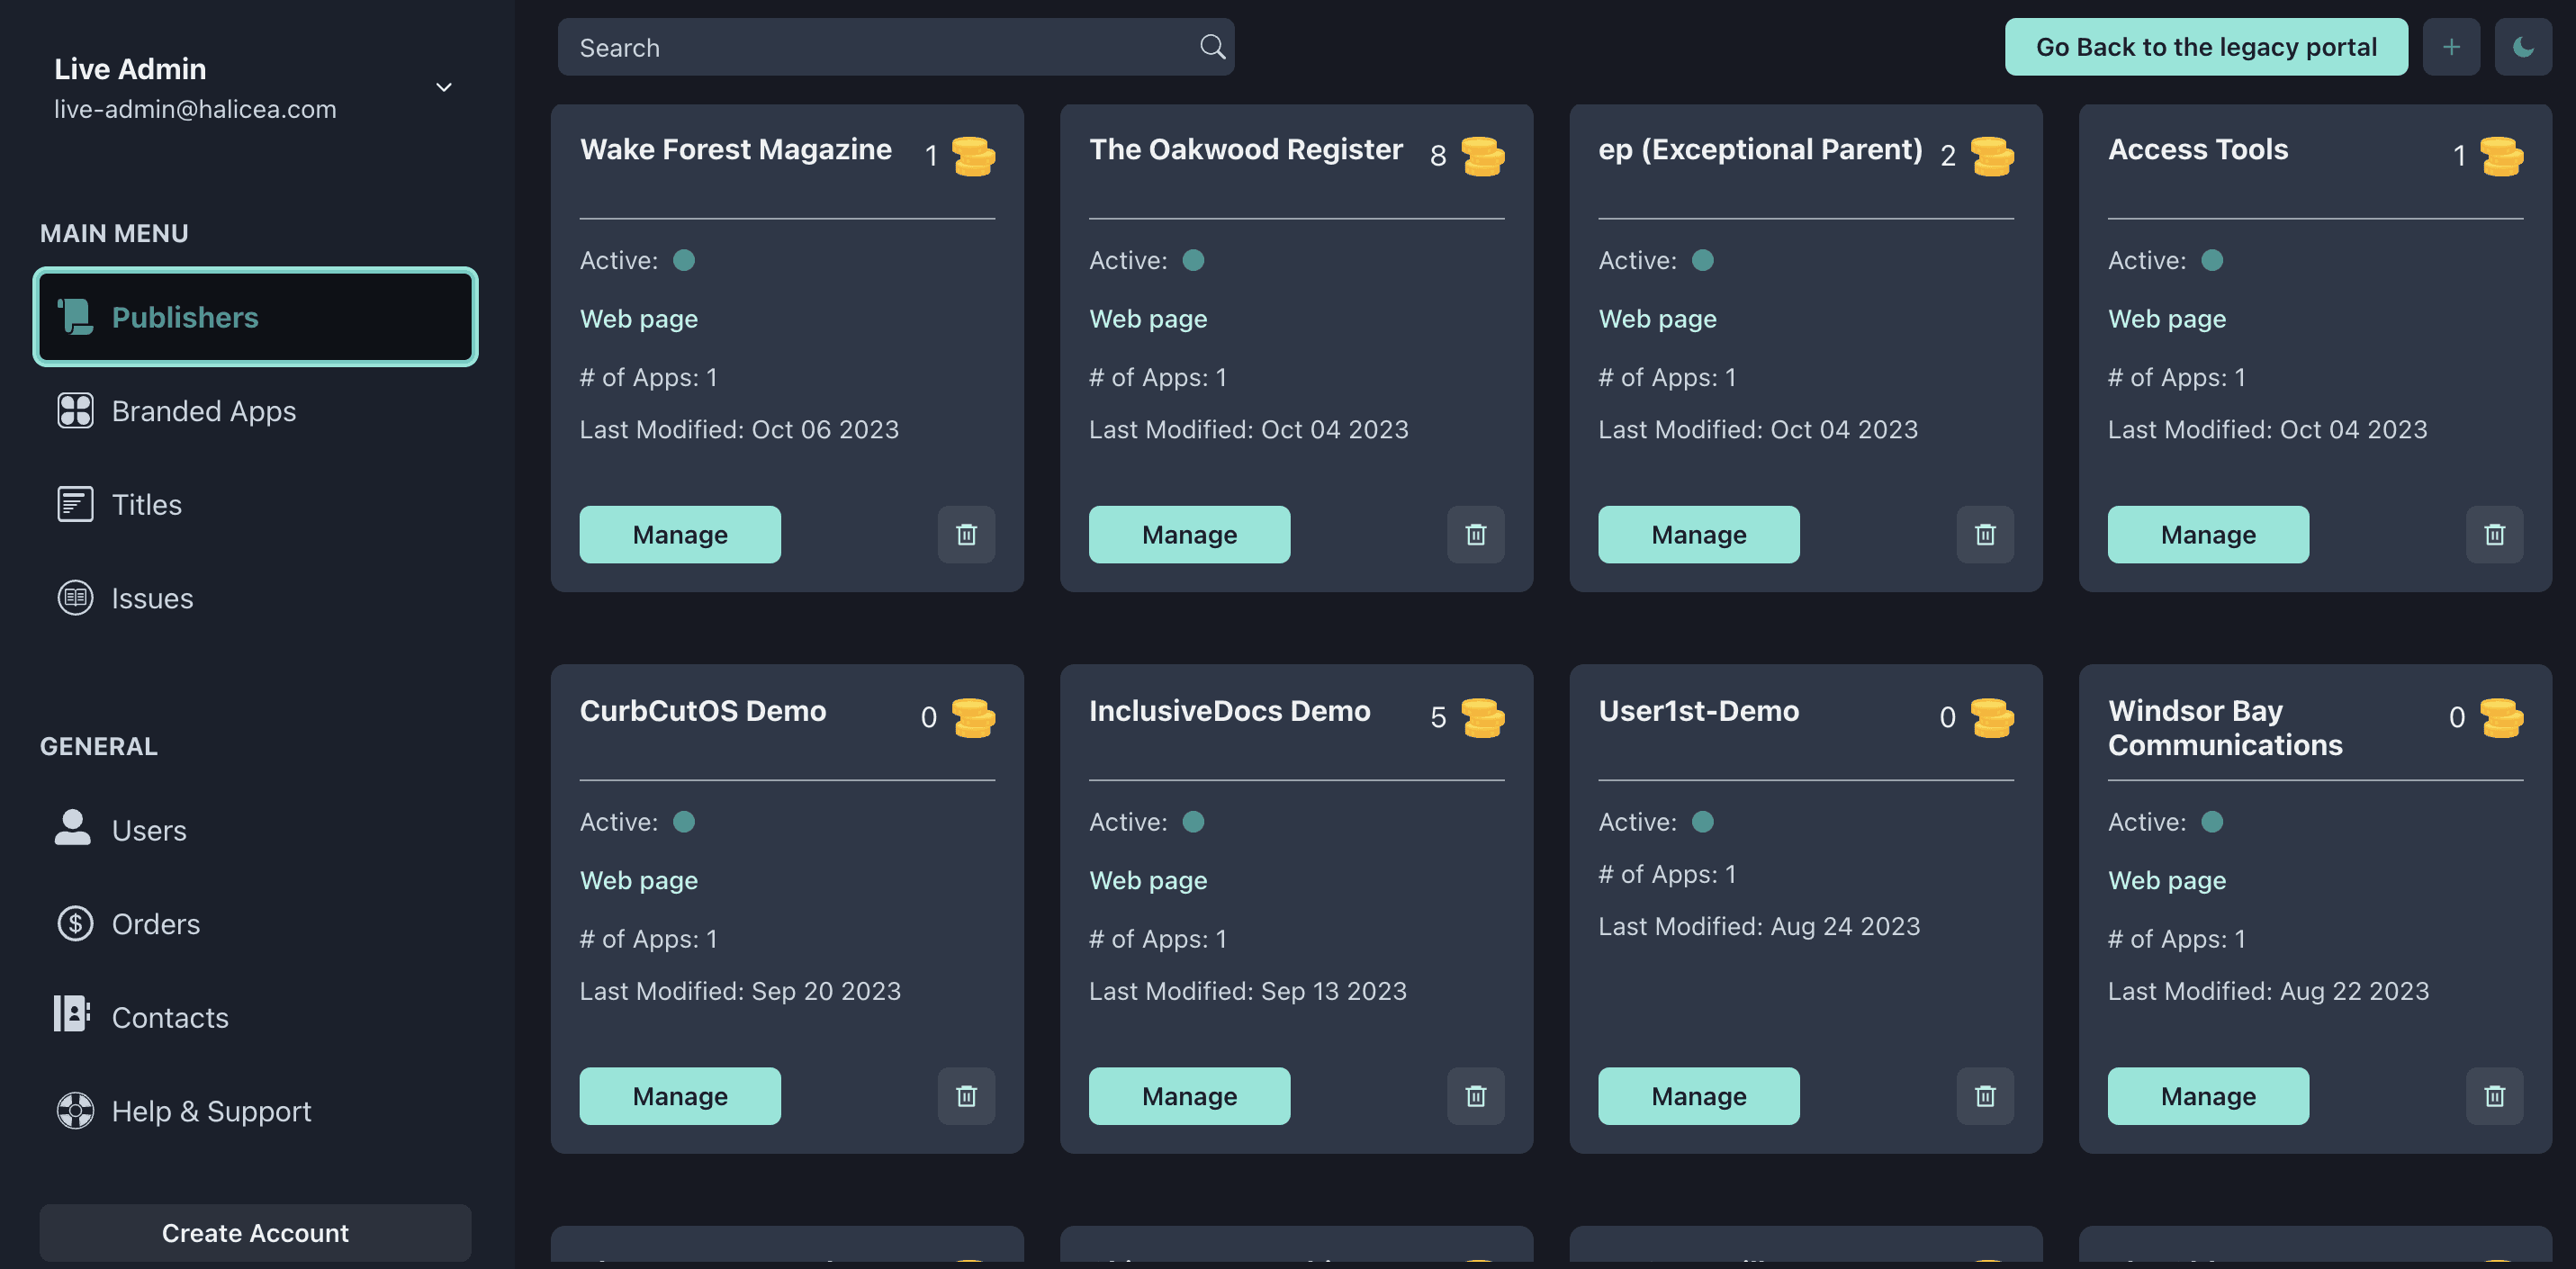This screenshot has width=2576, height=1269.
Task: Delete Wake Forest Magazine via trash icon
Action: 966,534
